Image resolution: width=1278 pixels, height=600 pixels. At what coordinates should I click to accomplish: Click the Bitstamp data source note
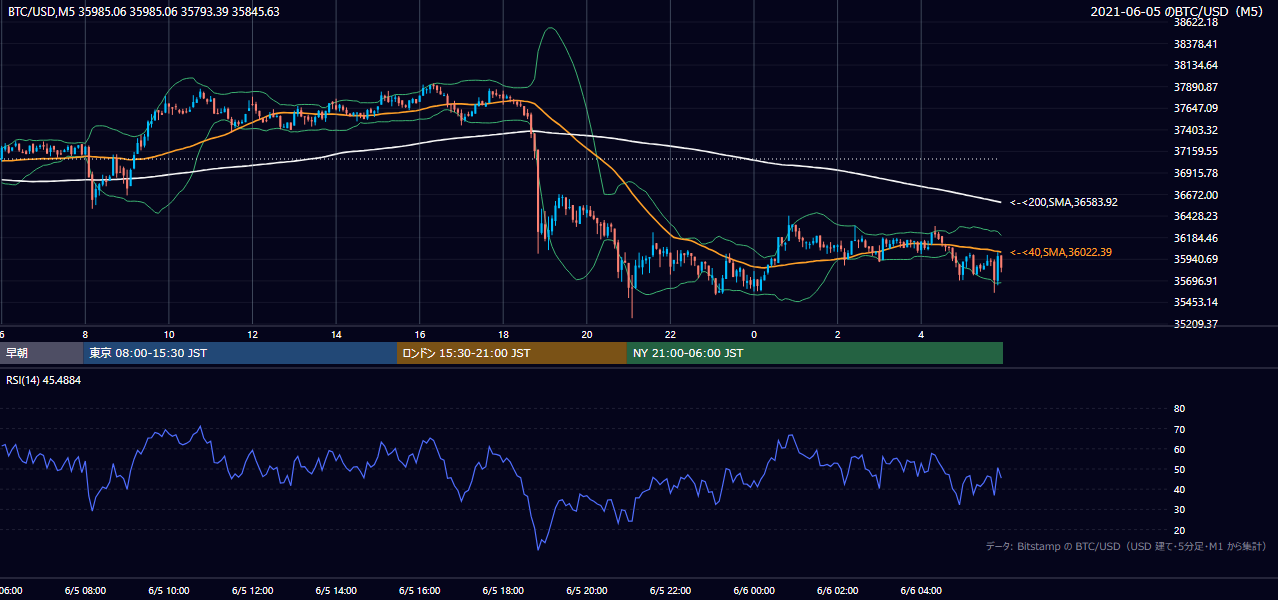click(x=1126, y=546)
